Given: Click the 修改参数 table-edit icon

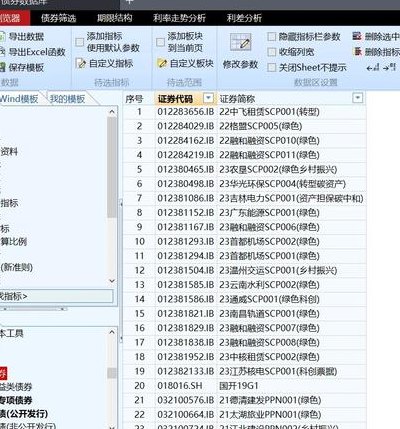Looking at the screenshot, I should pyautogui.click(x=240, y=42).
